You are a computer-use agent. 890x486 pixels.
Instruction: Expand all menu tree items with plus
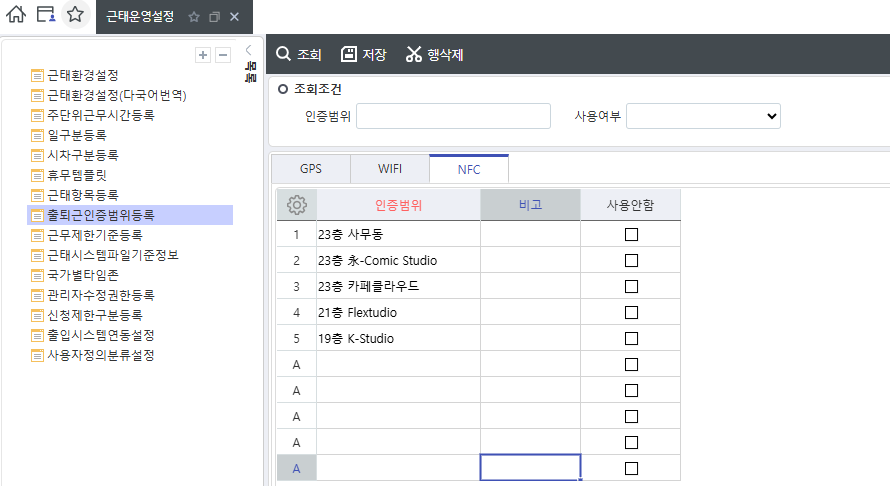[x=203, y=55]
